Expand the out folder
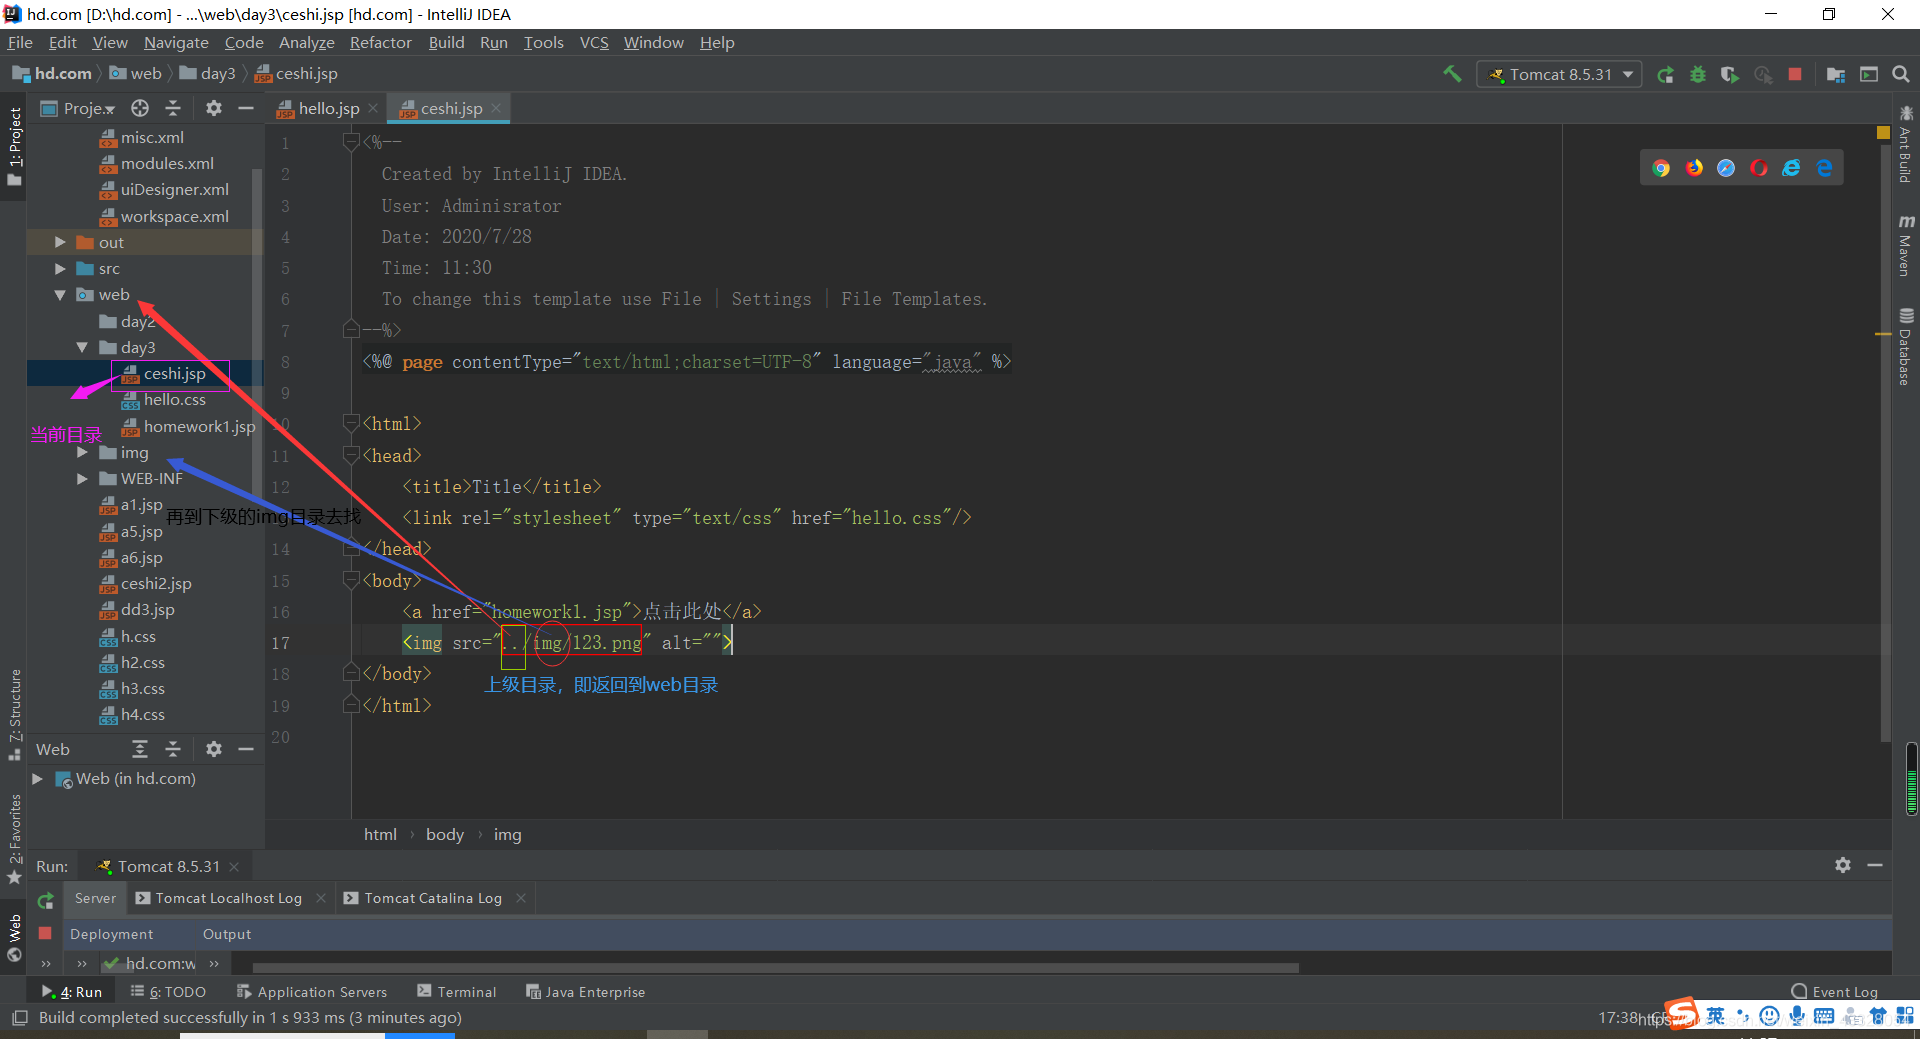Image resolution: width=1920 pixels, height=1039 pixels. coord(60,242)
